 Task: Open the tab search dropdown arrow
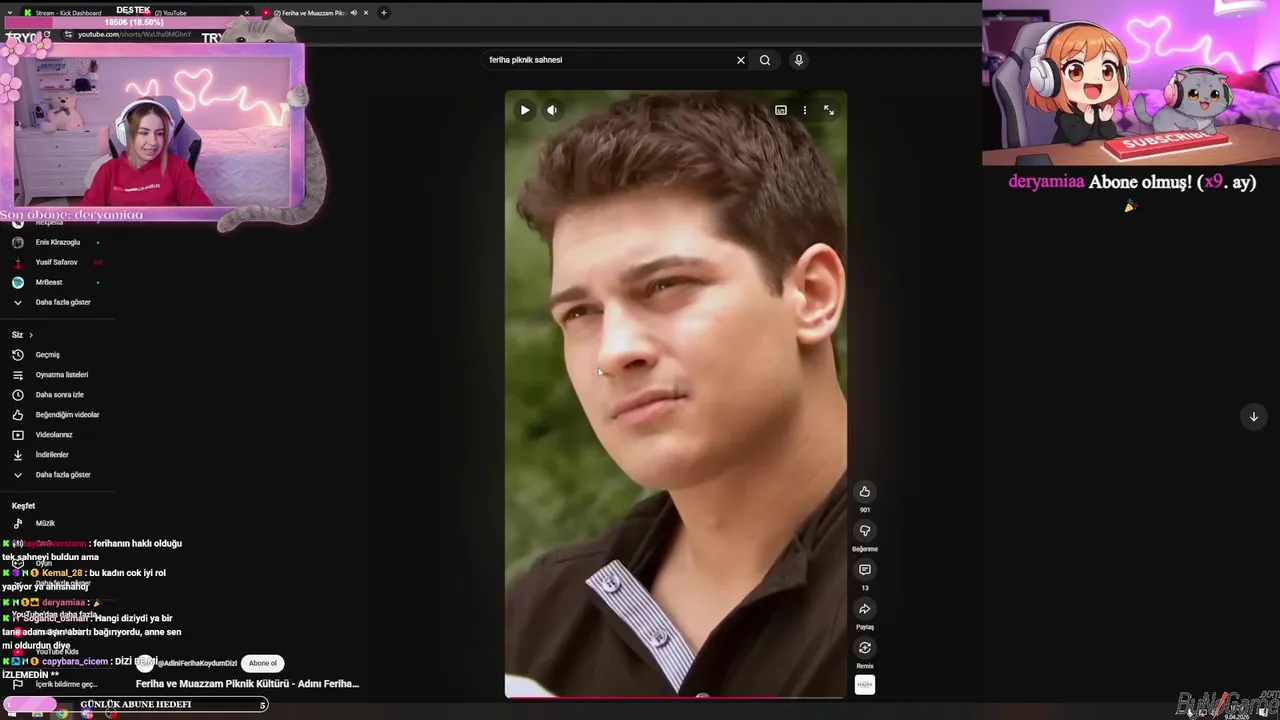pos(10,13)
